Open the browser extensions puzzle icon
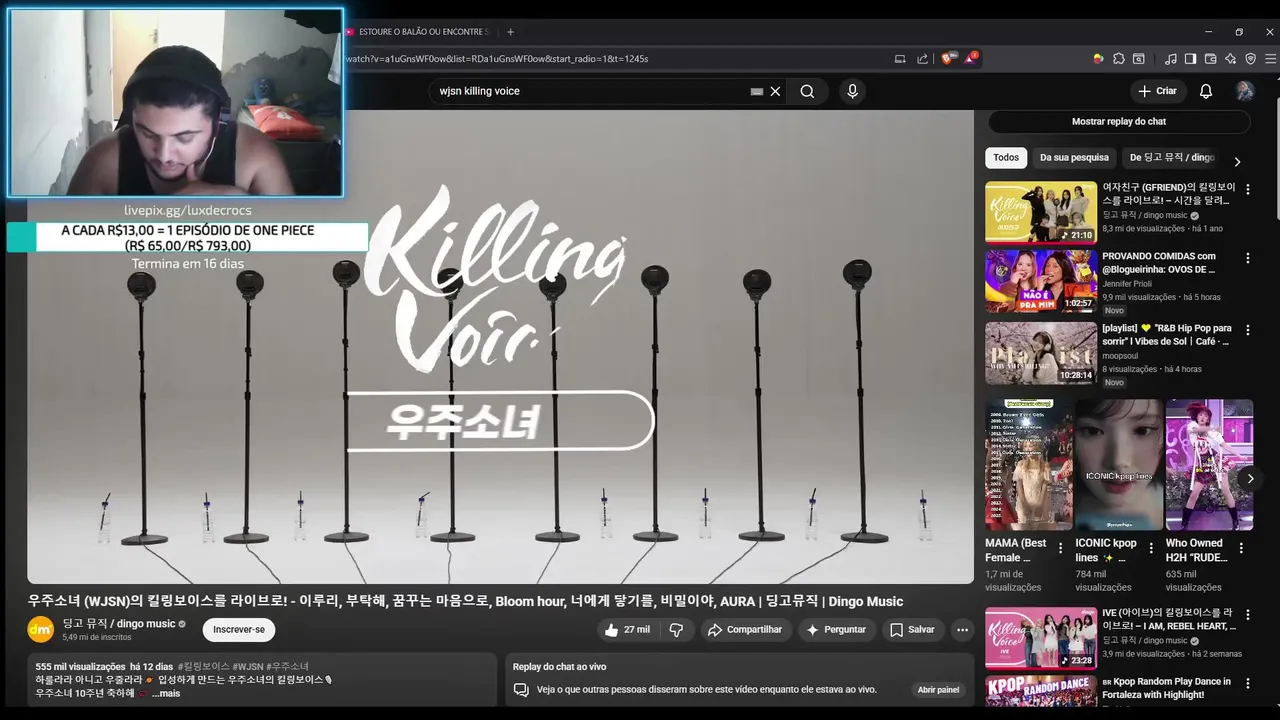Image resolution: width=1280 pixels, height=720 pixels. [1119, 59]
